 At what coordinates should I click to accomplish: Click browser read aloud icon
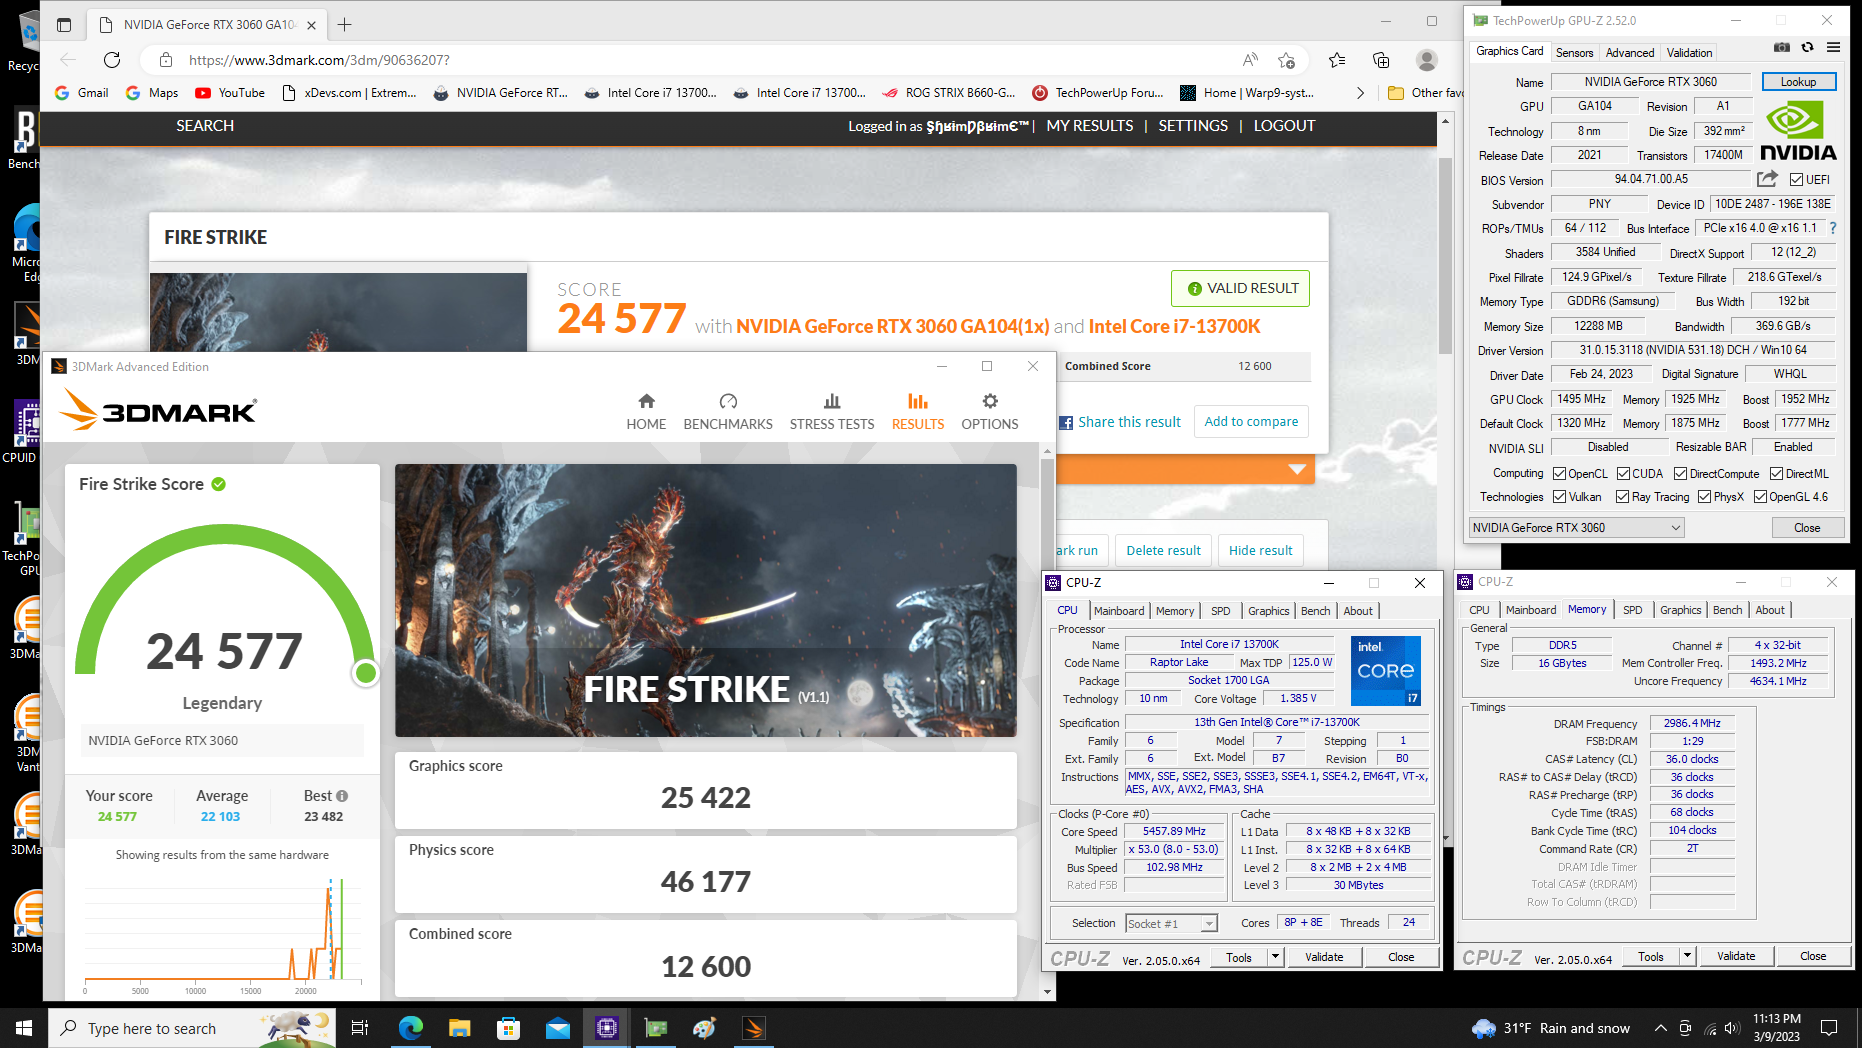1250,60
